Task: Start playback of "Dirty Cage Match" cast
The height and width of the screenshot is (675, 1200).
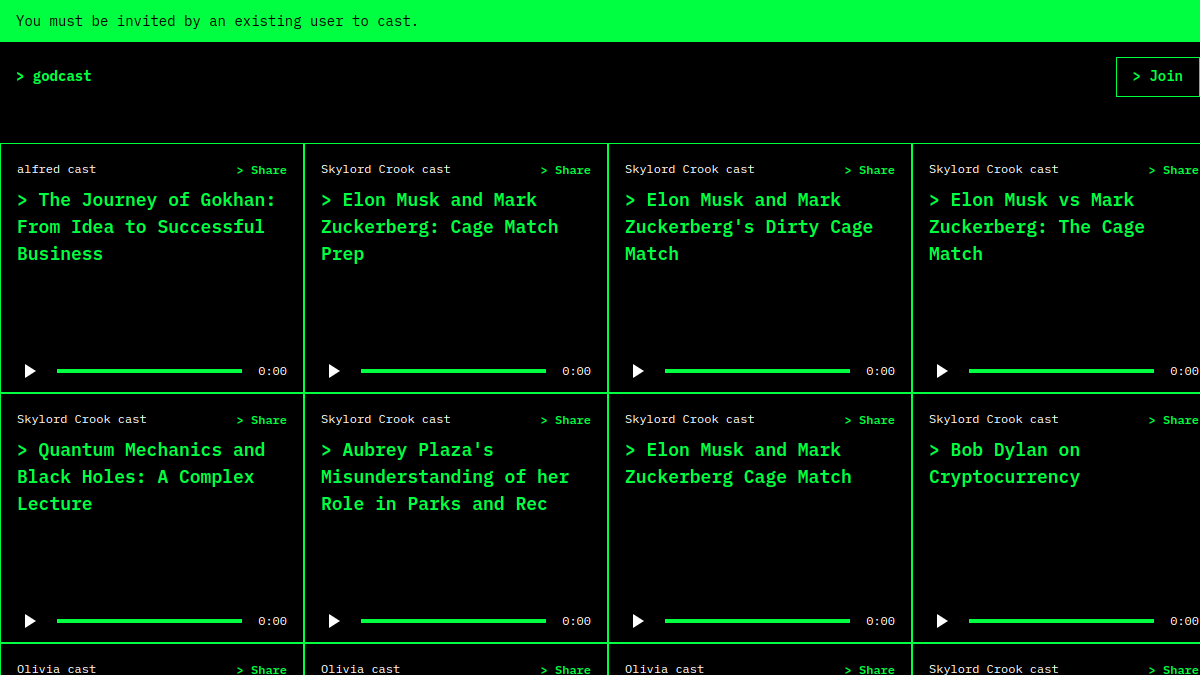Action: [x=638, y=371]
